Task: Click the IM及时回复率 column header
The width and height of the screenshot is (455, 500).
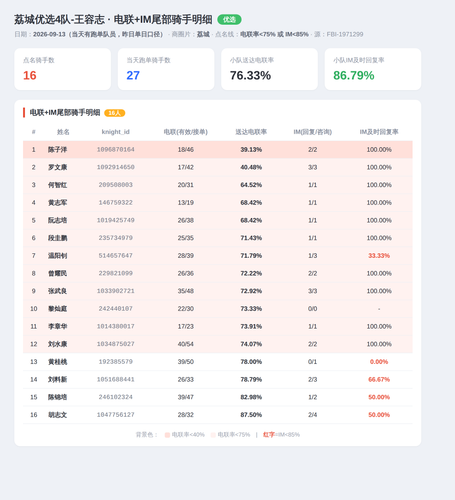Action: coord(379,132)
